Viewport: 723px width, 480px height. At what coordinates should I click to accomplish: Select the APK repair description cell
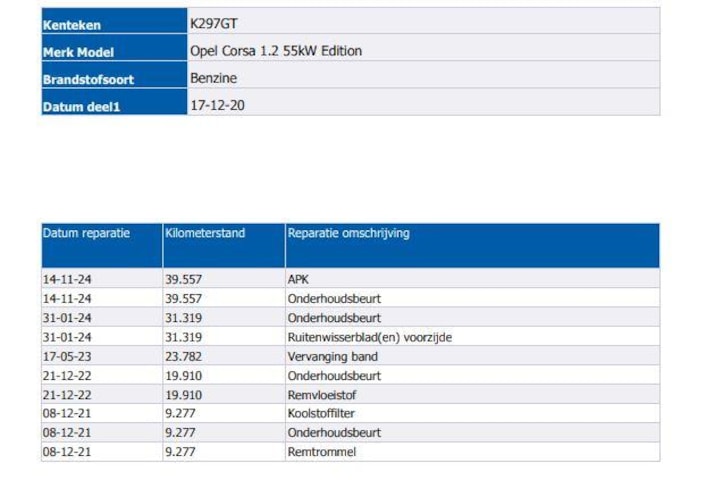point(298,280)
